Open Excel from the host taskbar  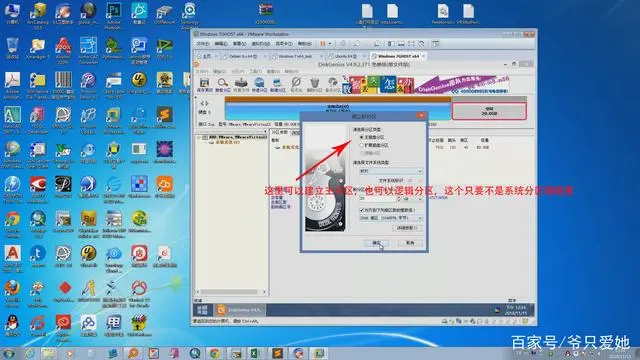coord(256,353)
